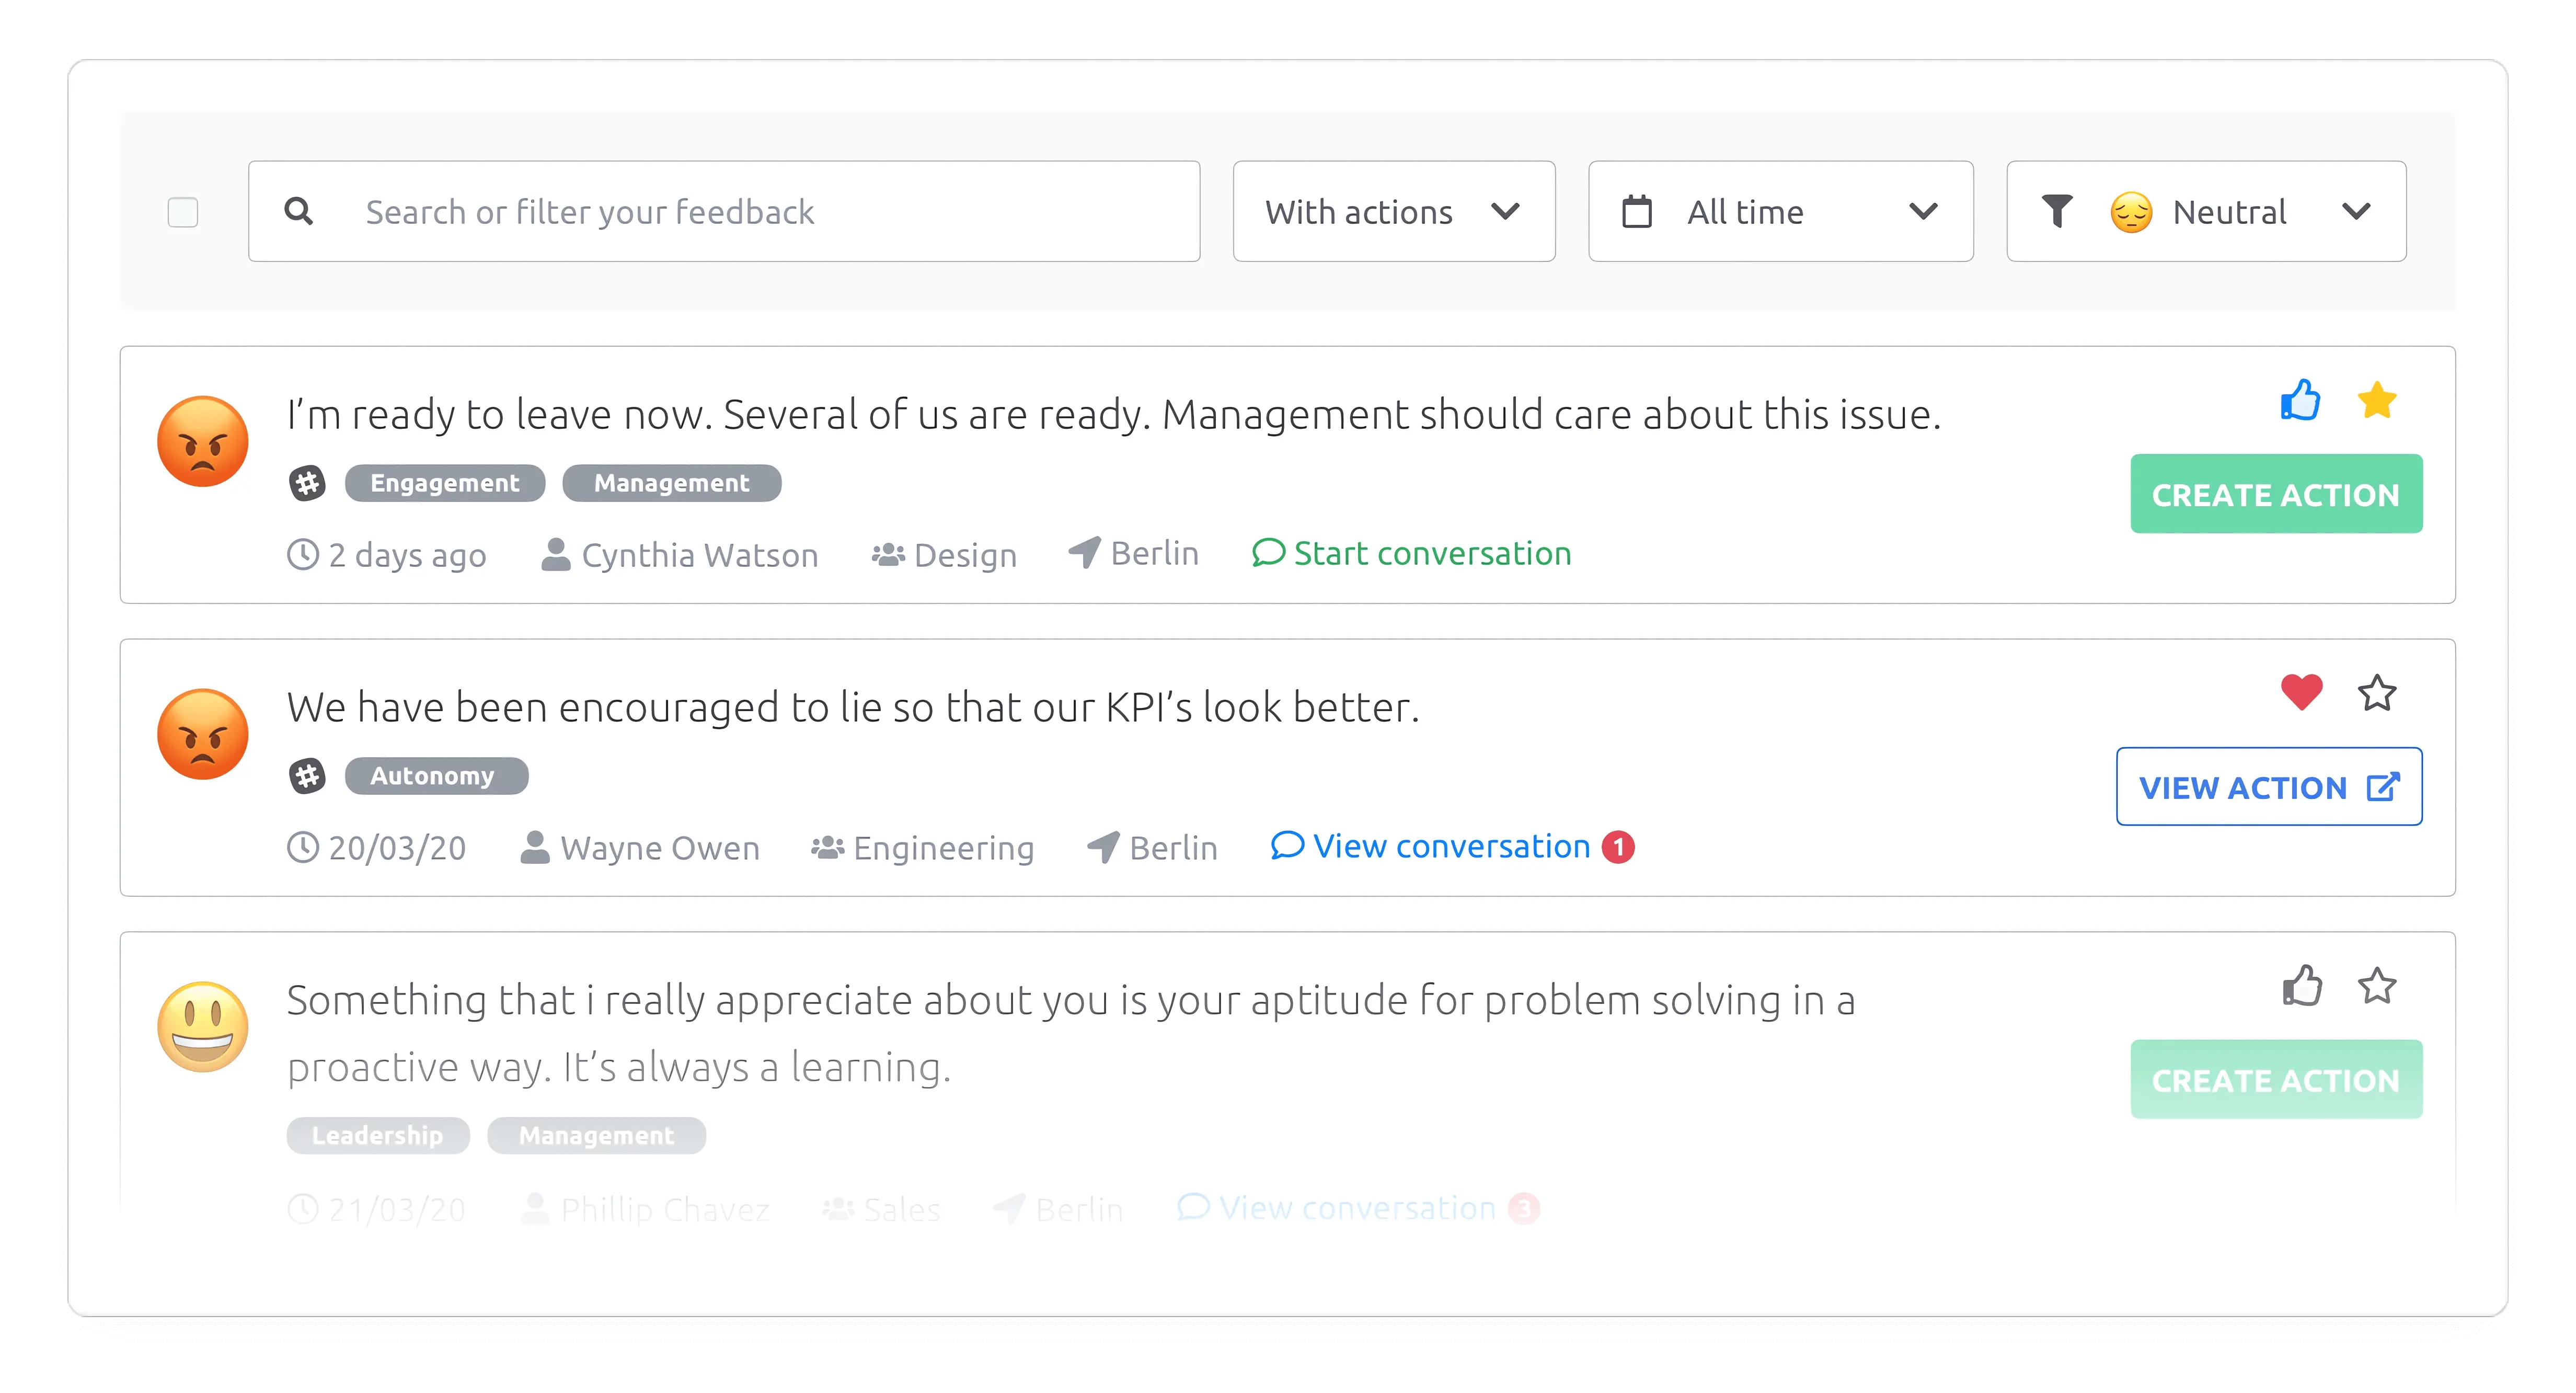The width and height of the screenshot is (2576, 1393).
Task: Click the filter funnel icon
Action: pyautogui.click(x=2057, y=211)
